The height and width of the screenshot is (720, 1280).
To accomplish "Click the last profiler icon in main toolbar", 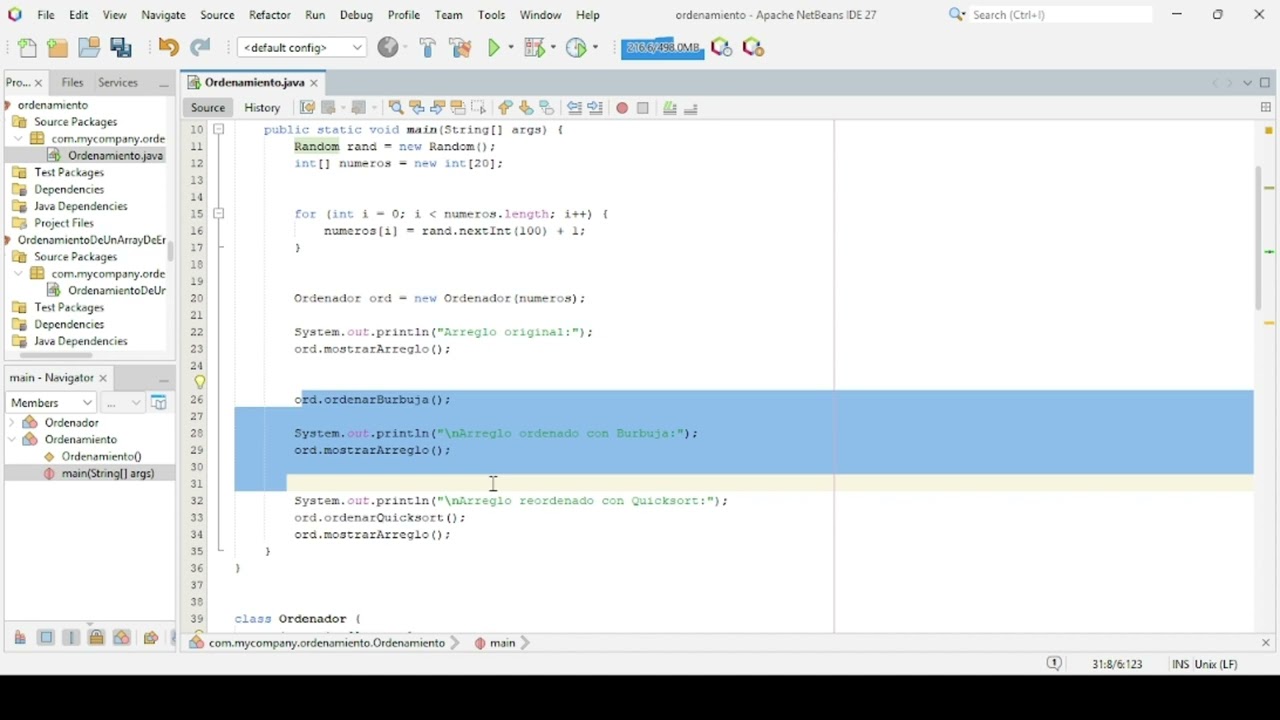I will pyautogui.click(x=753, y=48).
